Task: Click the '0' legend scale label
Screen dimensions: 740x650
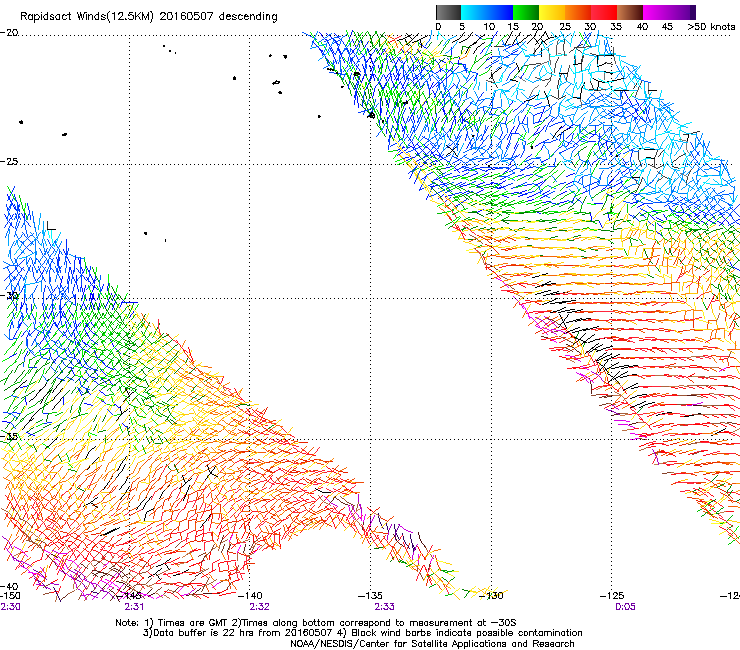Action: coord(438,26)
